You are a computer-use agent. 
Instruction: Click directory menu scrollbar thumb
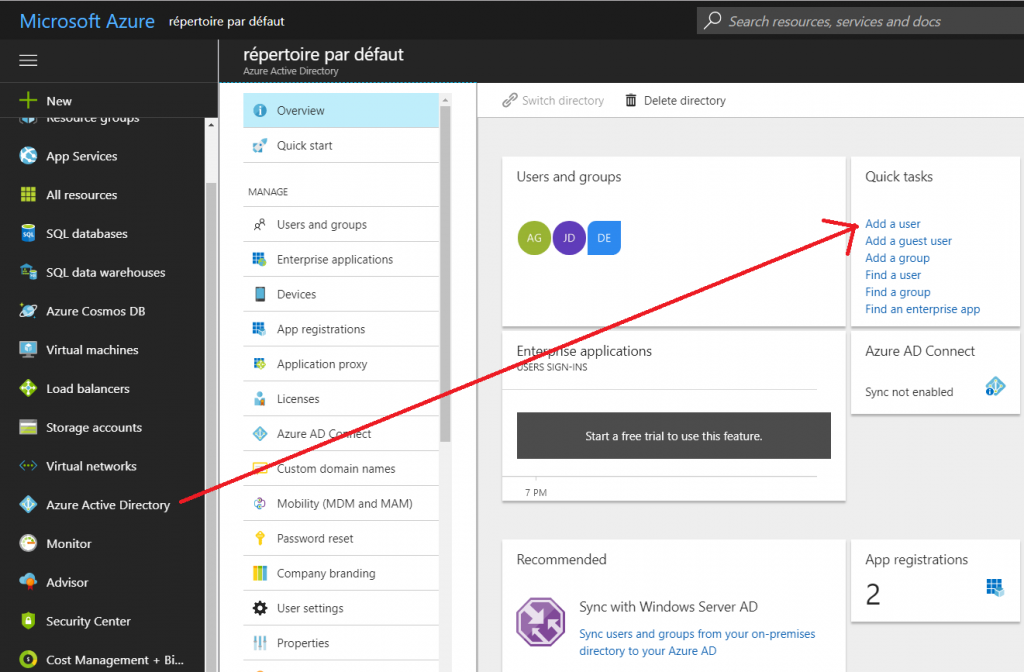click(445, 273)
